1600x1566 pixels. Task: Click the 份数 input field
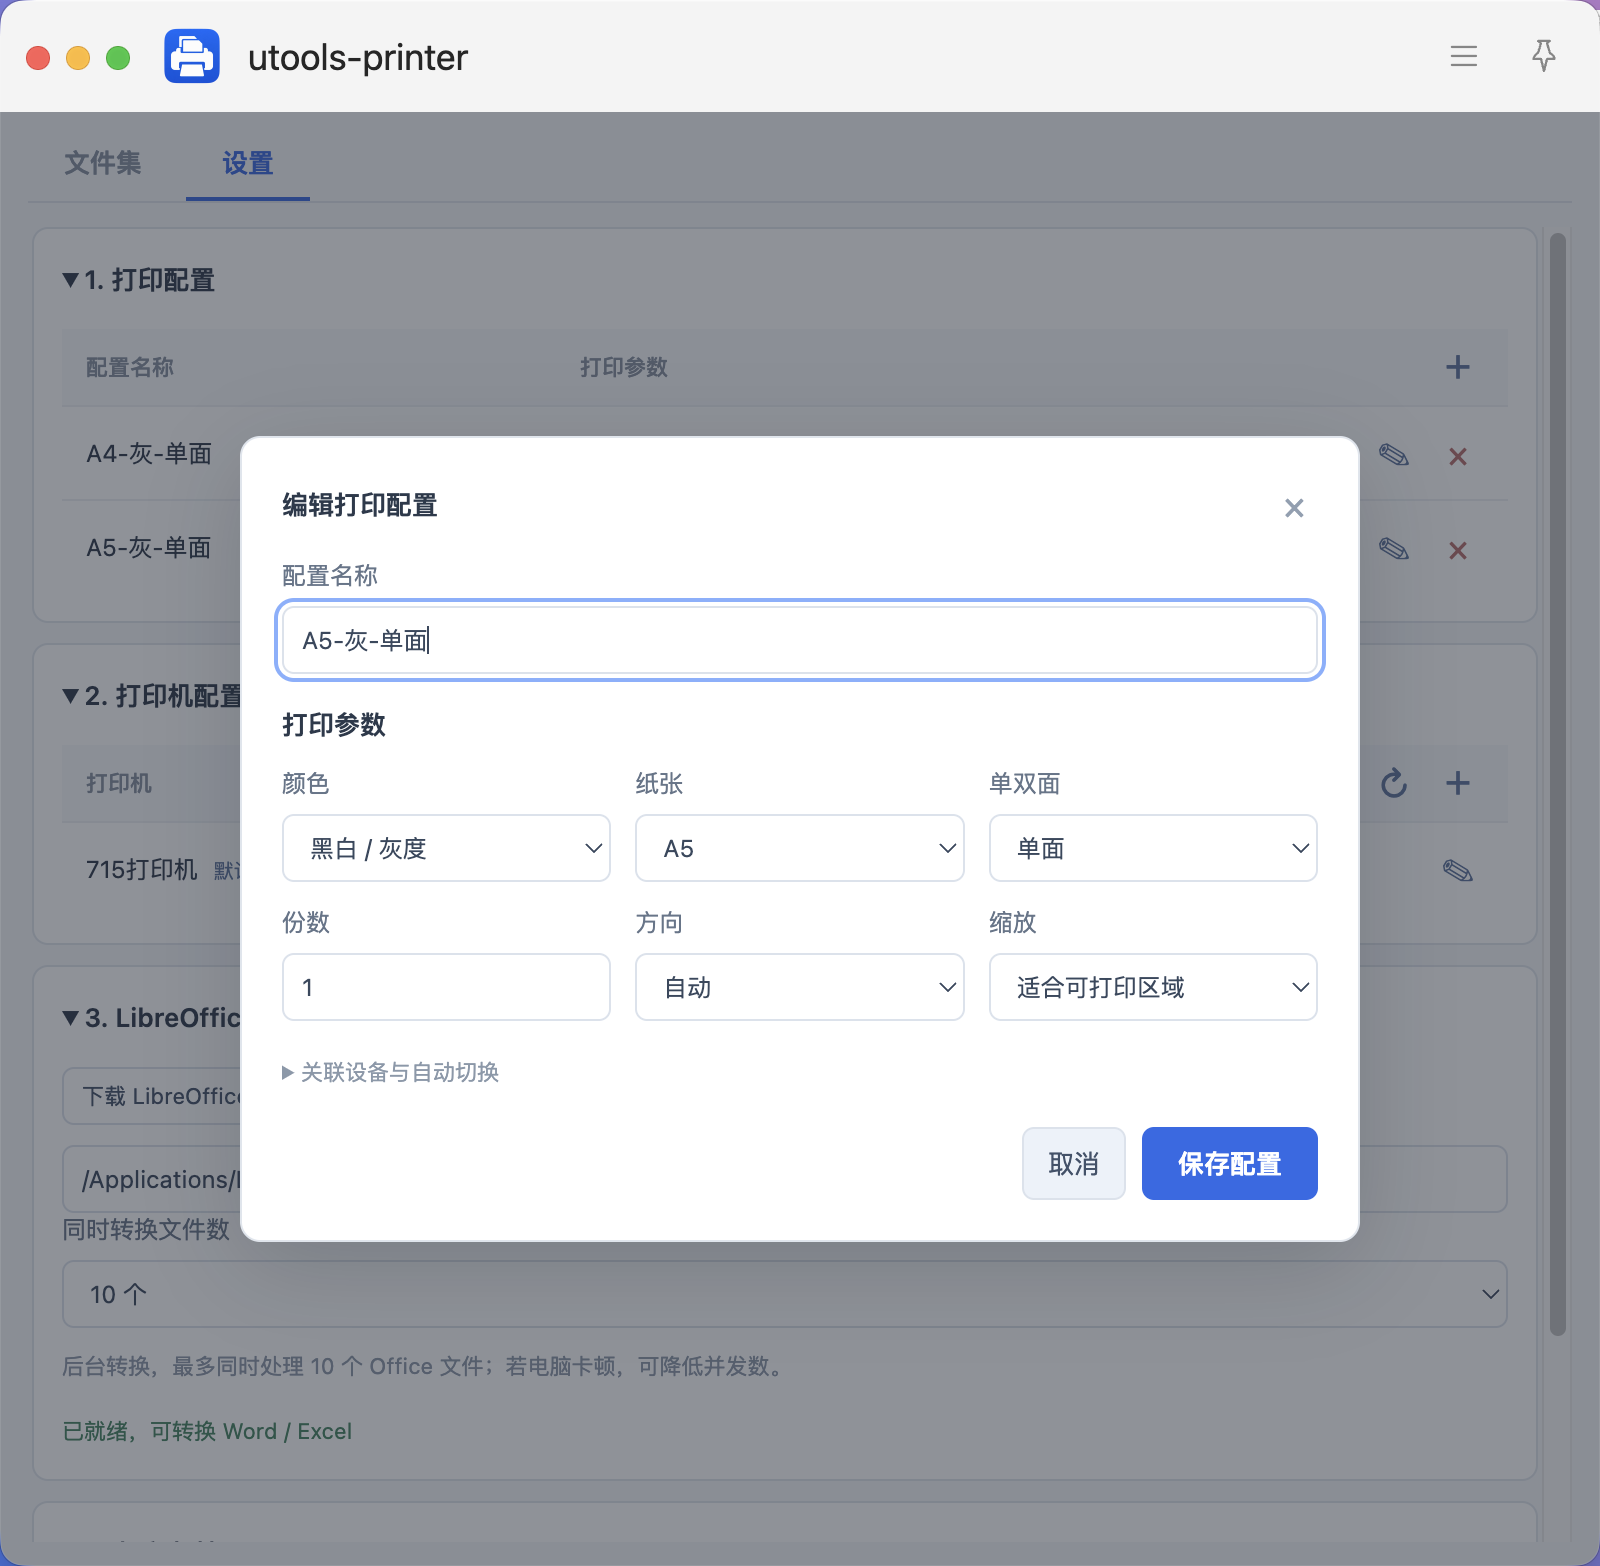point(446,987)
